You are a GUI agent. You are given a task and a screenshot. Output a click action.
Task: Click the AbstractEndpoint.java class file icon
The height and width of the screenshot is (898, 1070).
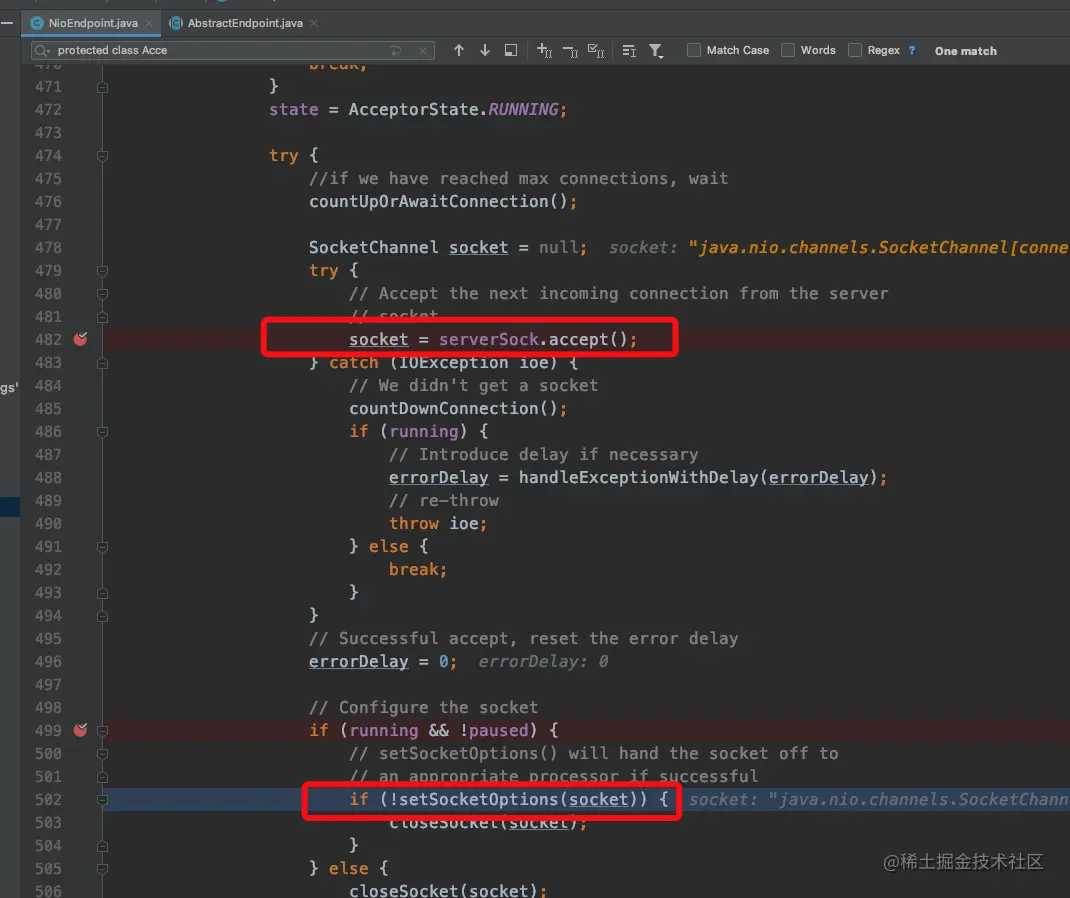click(x=176, y=23)
